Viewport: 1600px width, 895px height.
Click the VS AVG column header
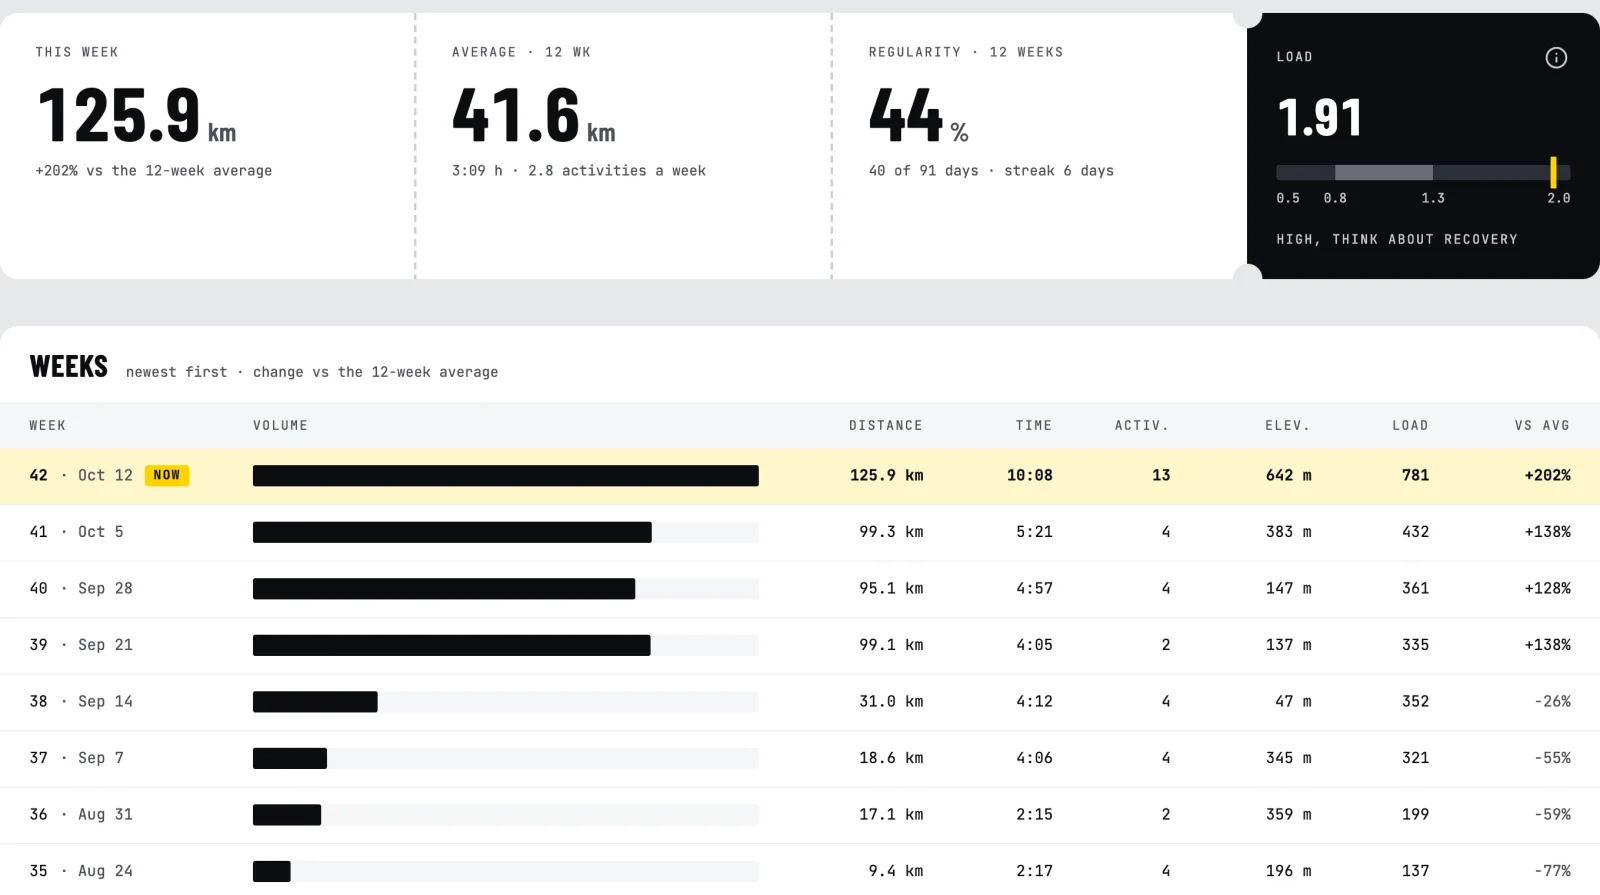[1542, 425]
